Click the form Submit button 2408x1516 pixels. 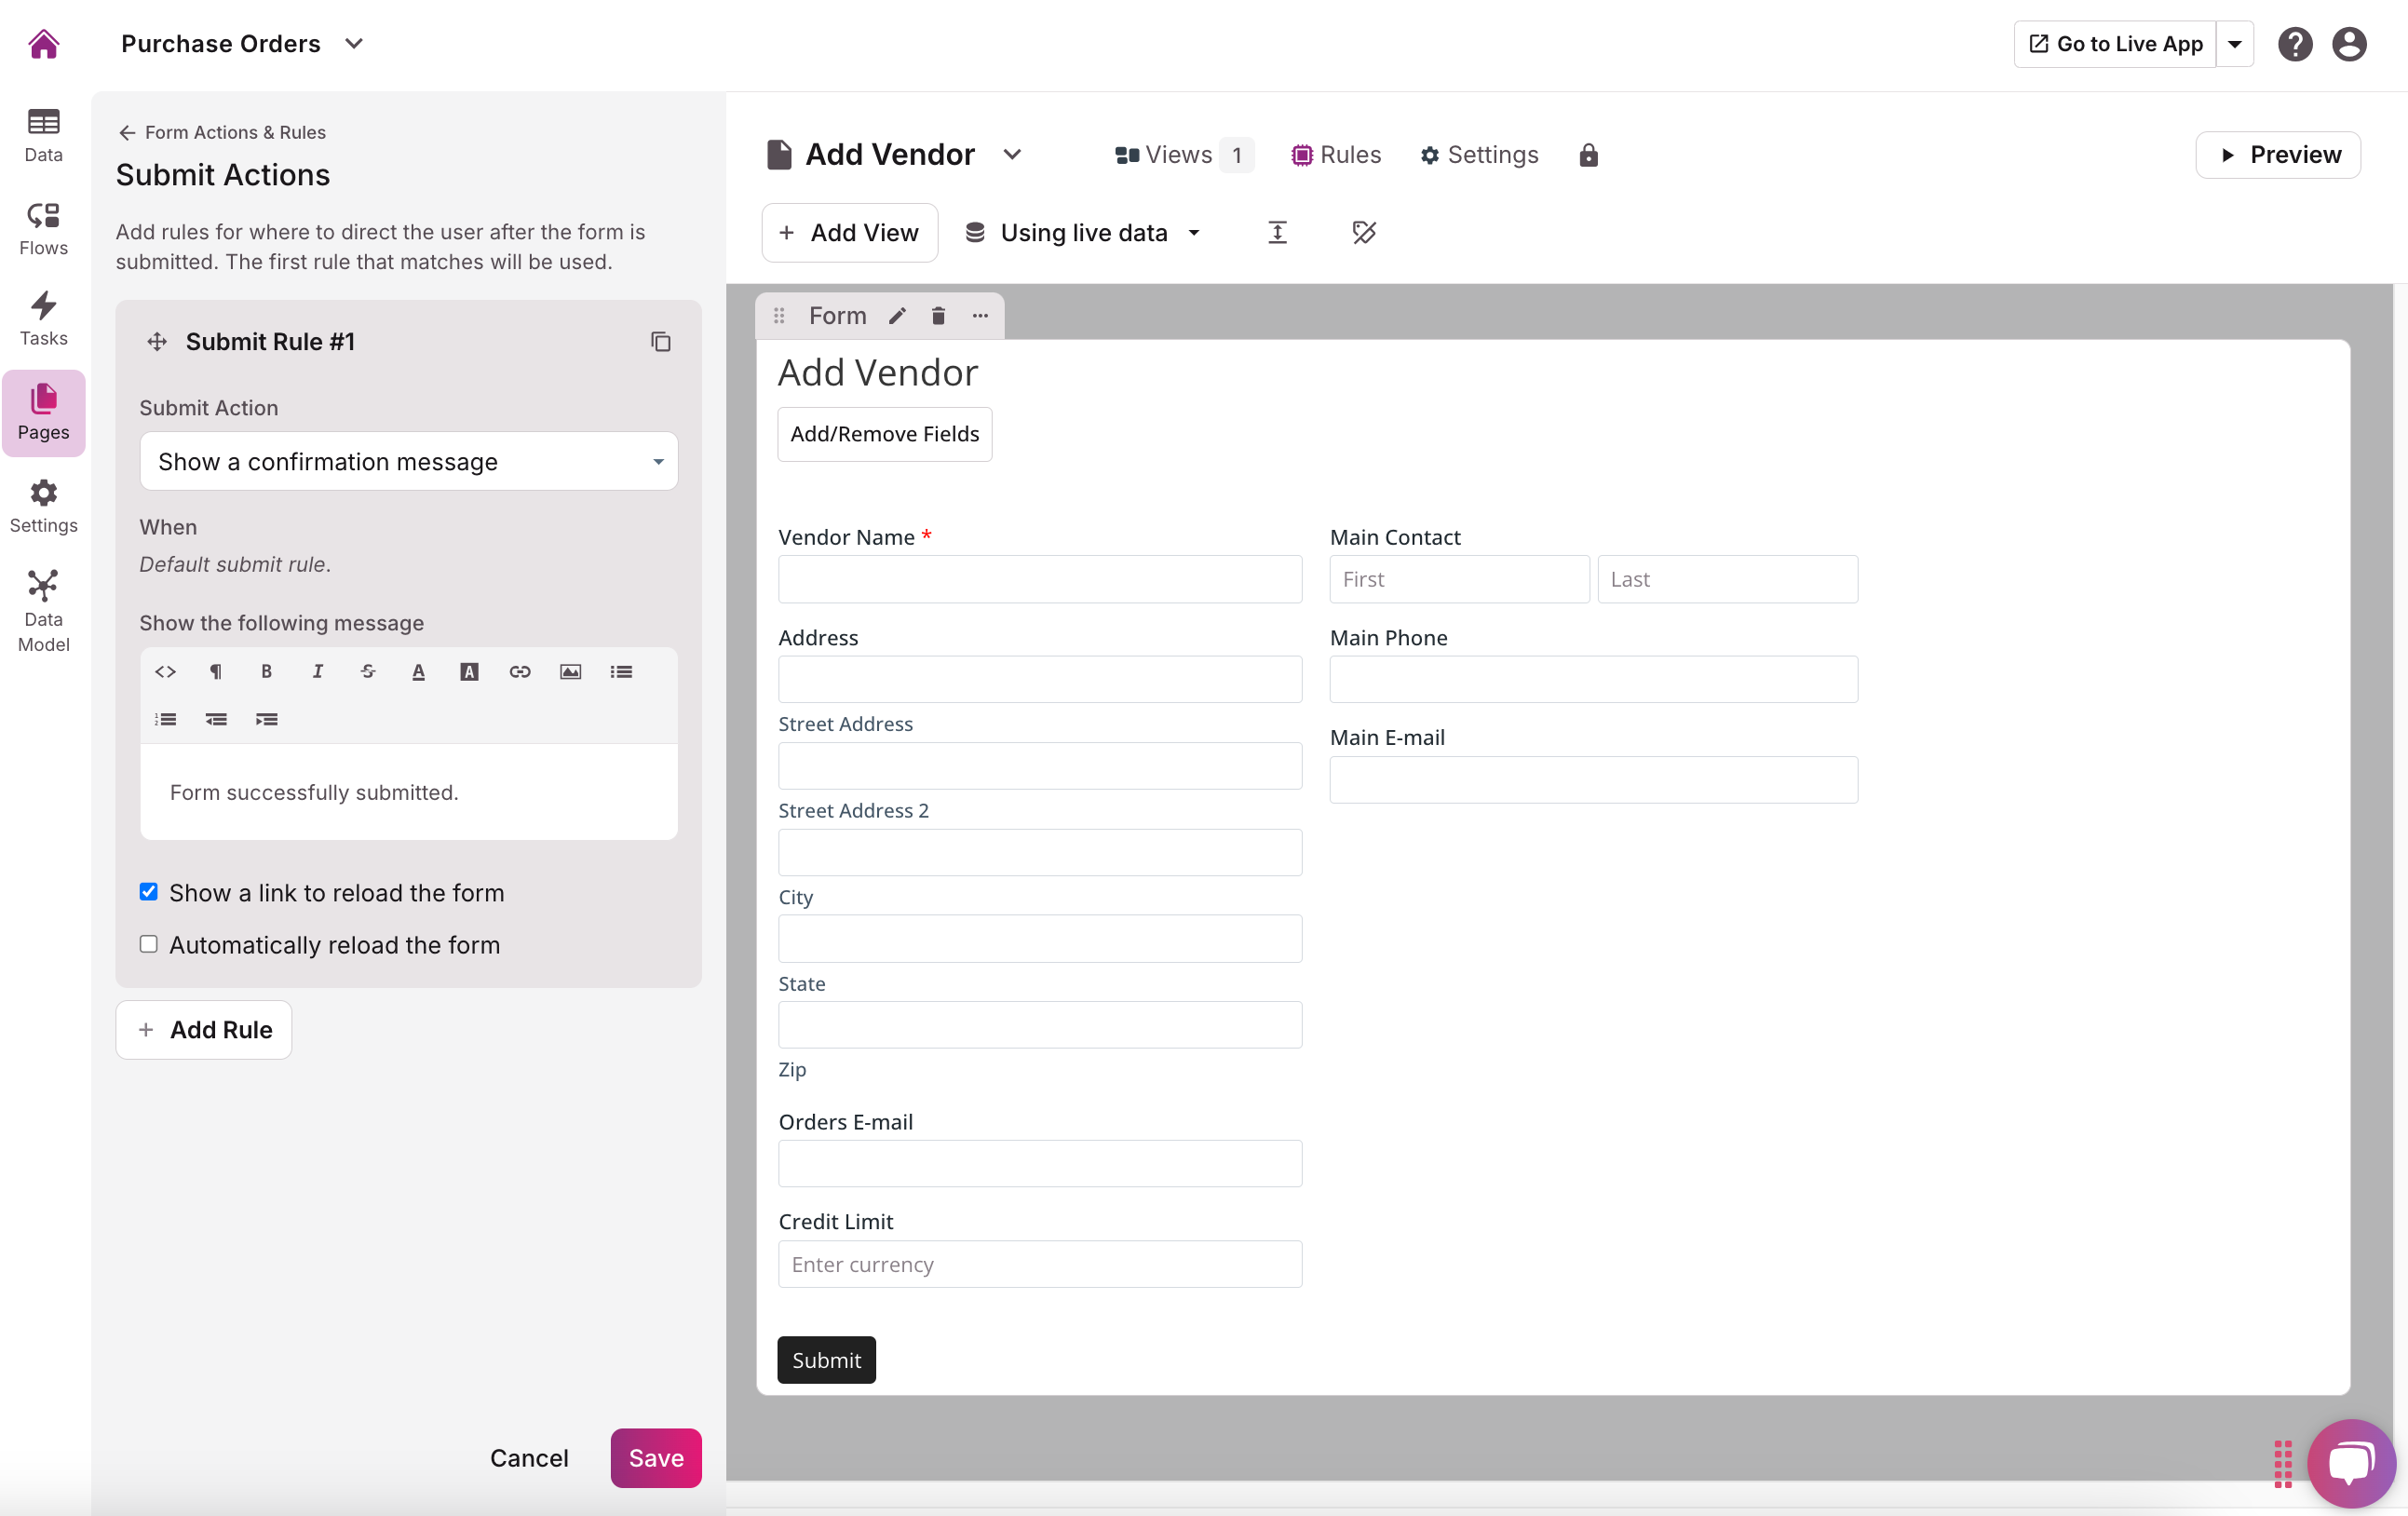click(x=826, y=1360)
